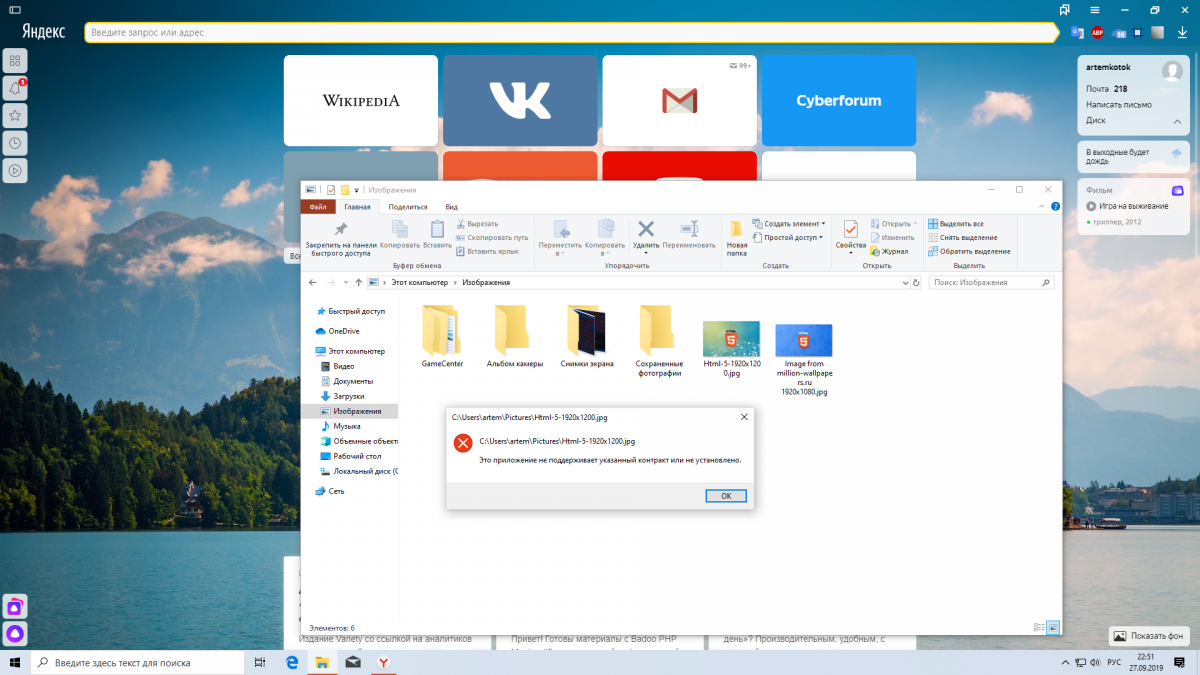Switch Explorer to details view button

point(1040,627)
